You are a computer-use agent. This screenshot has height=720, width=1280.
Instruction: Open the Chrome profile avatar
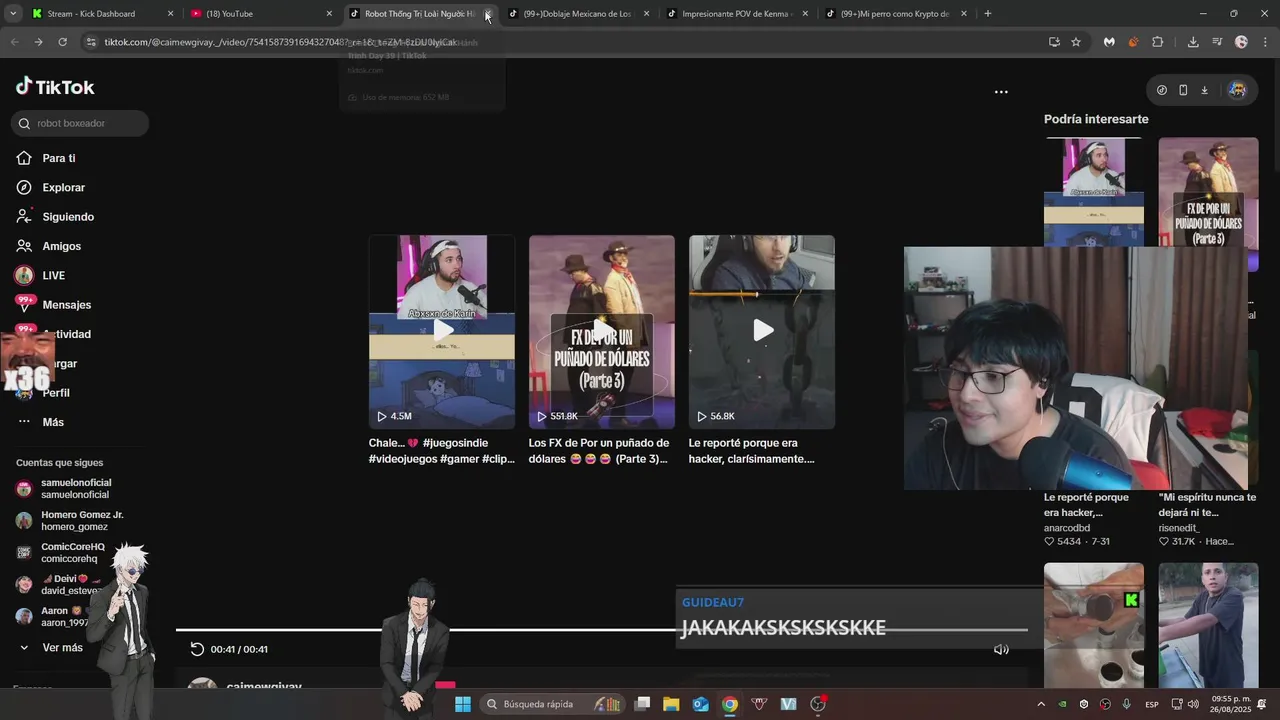click(x=1241, y=42)
